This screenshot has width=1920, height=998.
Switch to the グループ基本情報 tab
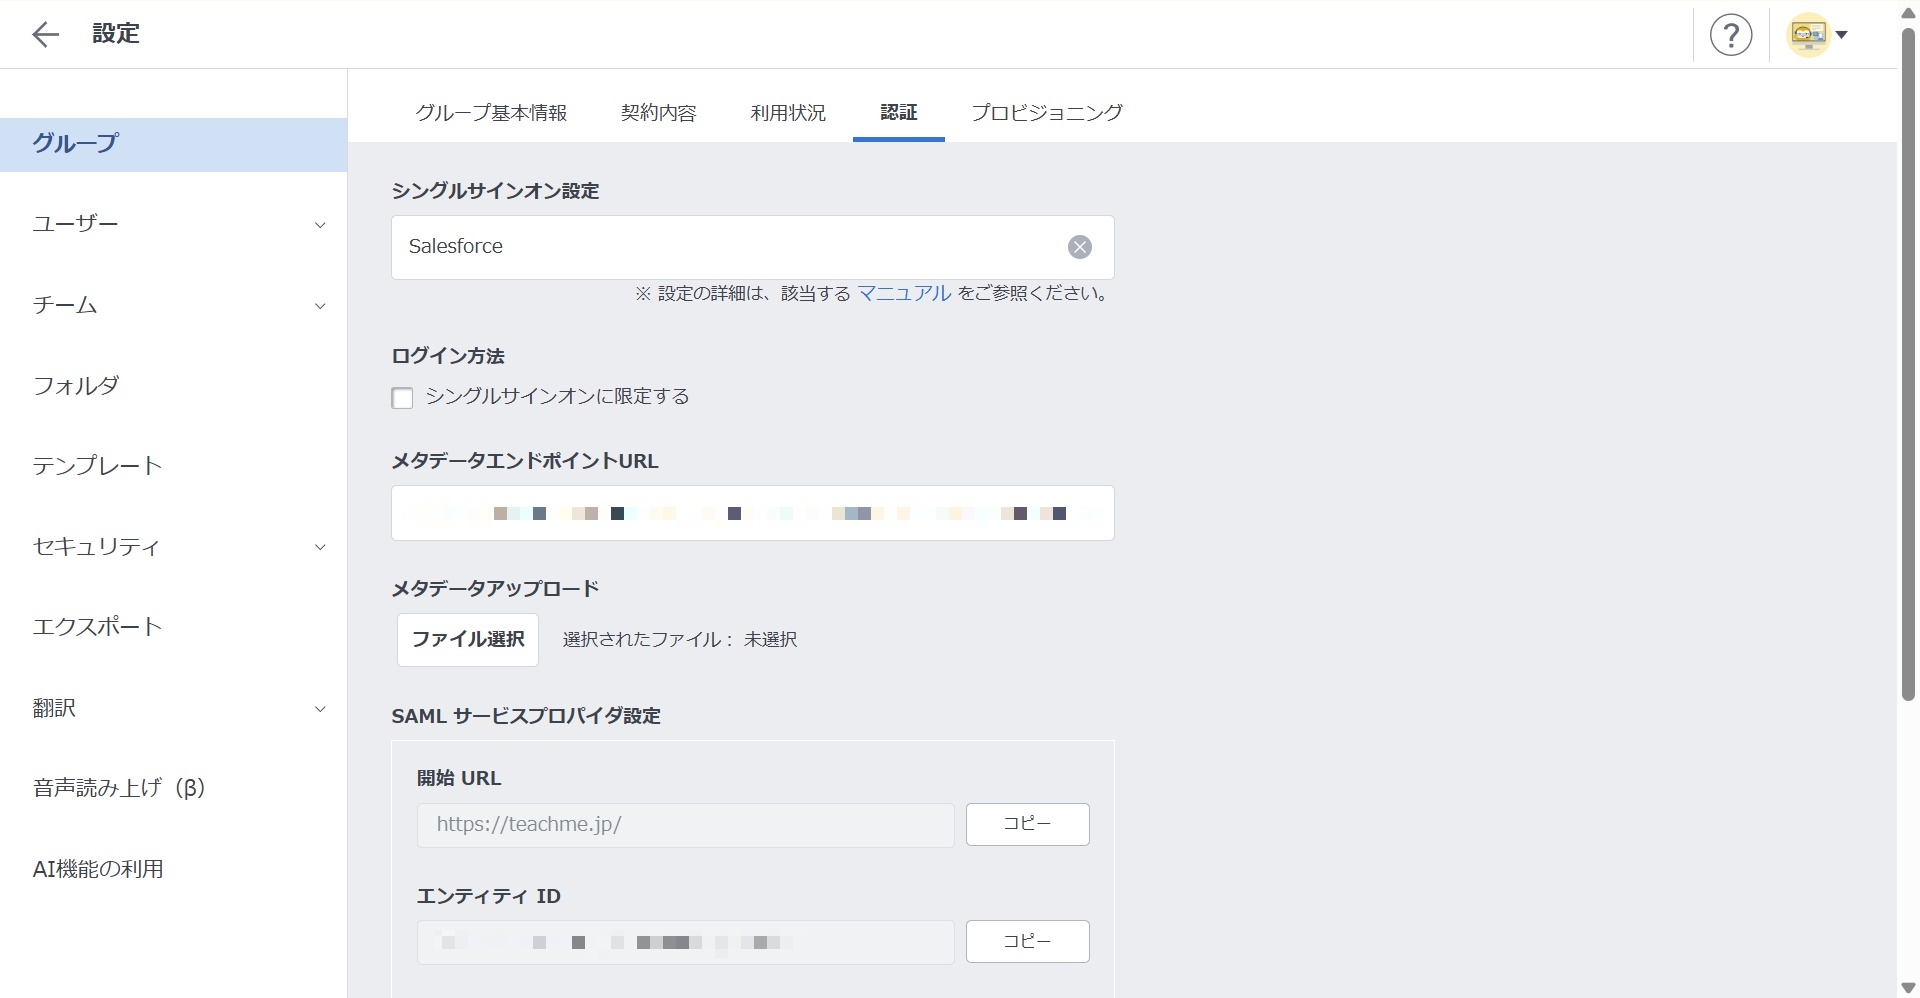[x=491, y=113]
